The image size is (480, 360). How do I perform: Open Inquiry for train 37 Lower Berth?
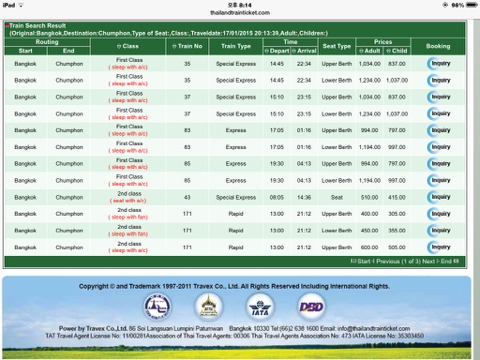(439, 114)
